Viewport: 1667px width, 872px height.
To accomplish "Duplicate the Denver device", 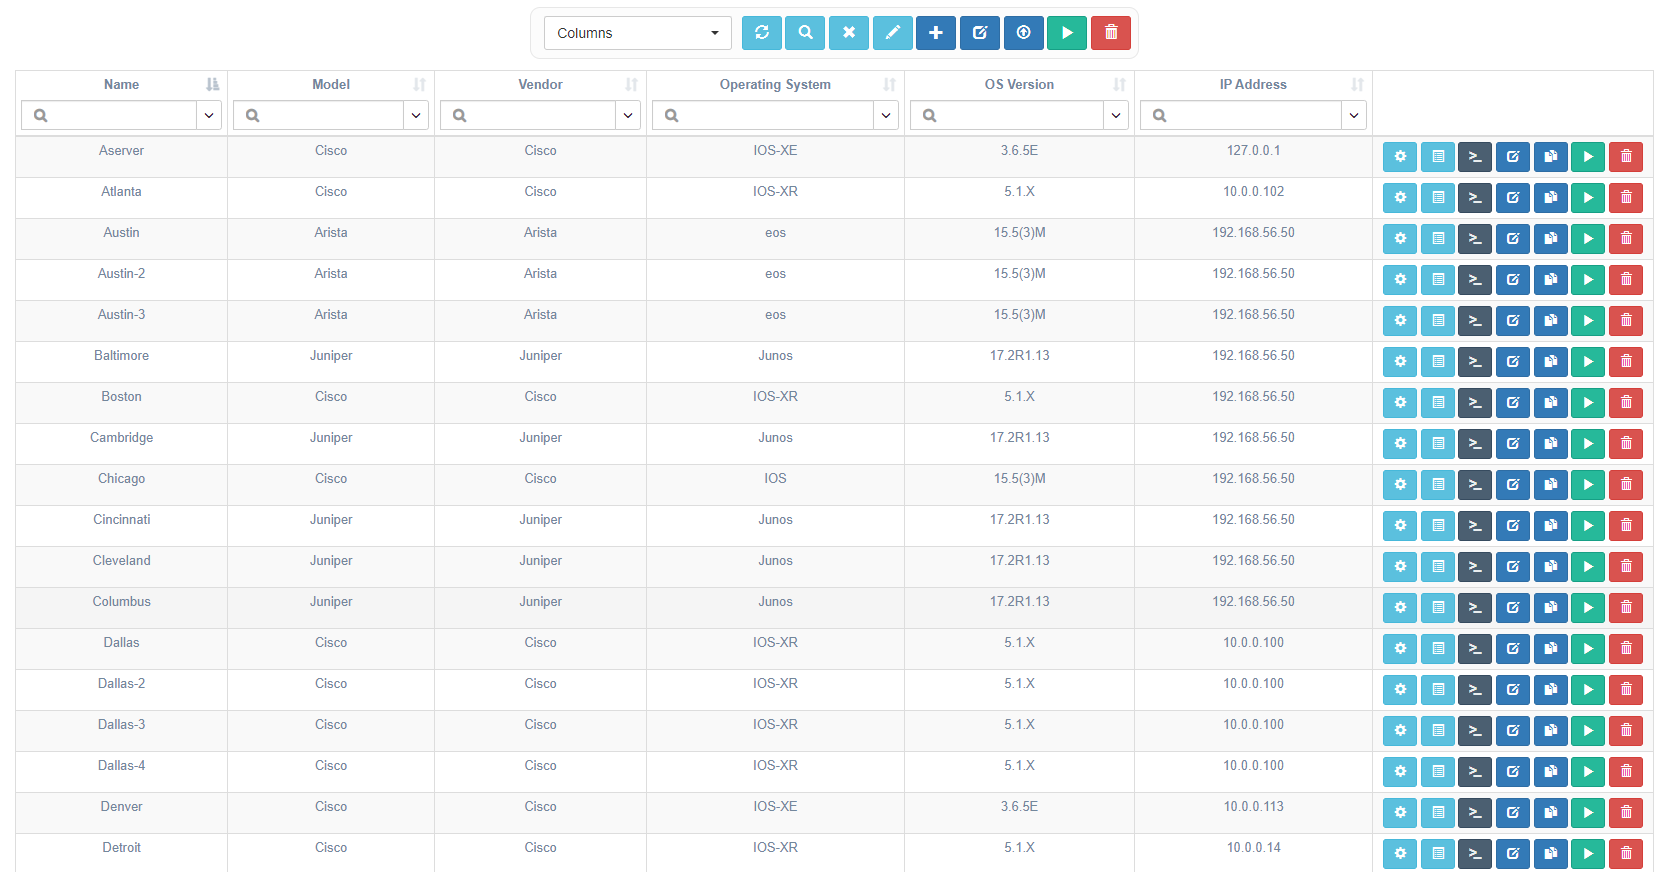I will coord(1551,813).
